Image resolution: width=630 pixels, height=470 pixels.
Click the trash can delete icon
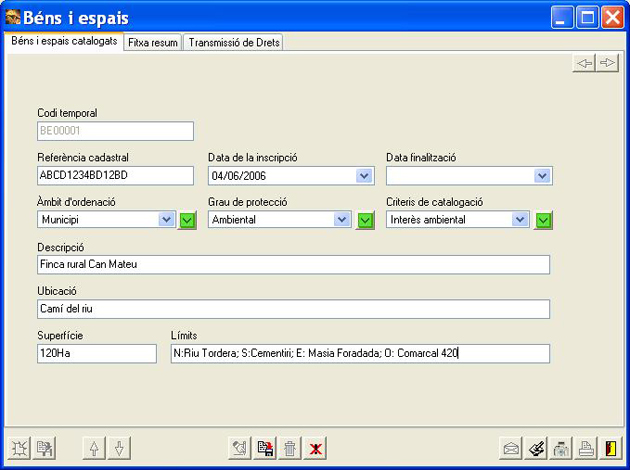point(290,448)
